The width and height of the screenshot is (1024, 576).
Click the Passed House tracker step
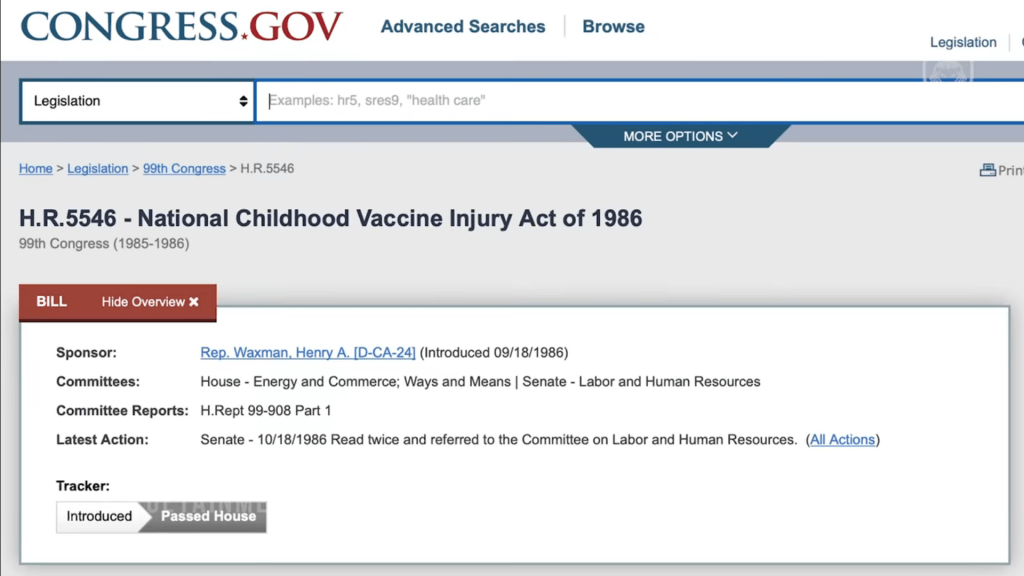click(208, 516)
